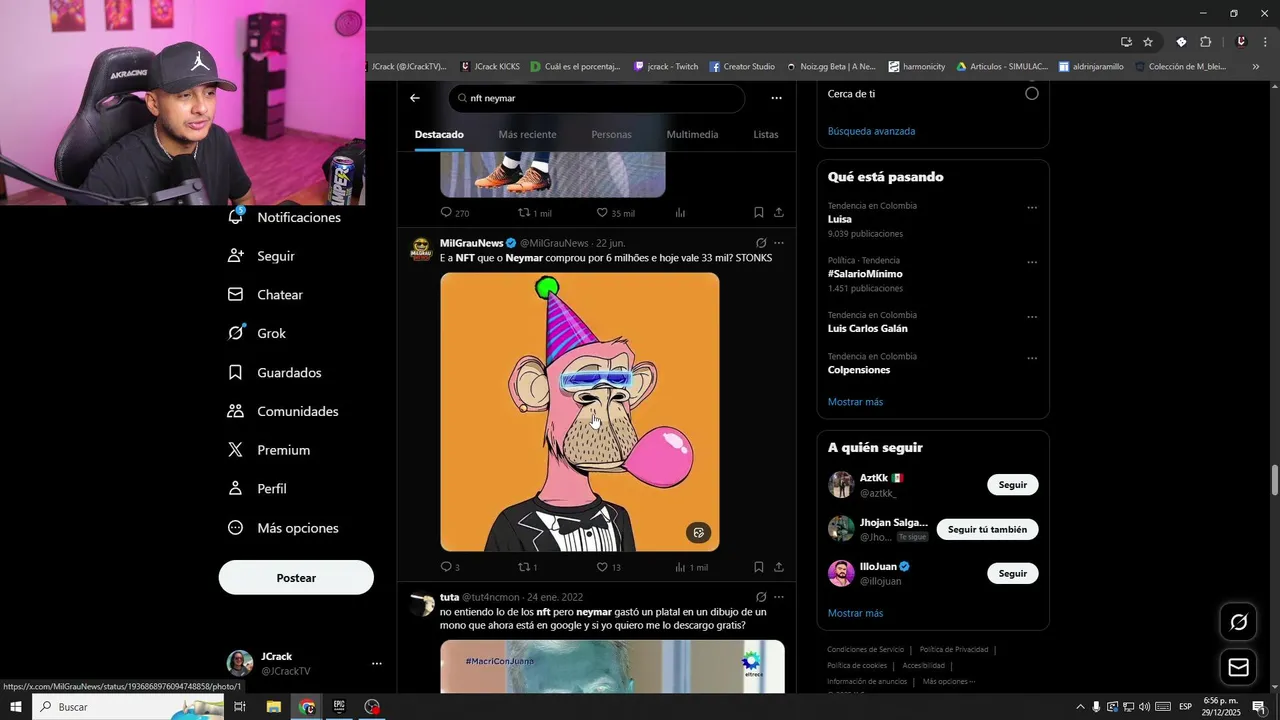Open Seguir in the sidebar

(x=262, y=256)
